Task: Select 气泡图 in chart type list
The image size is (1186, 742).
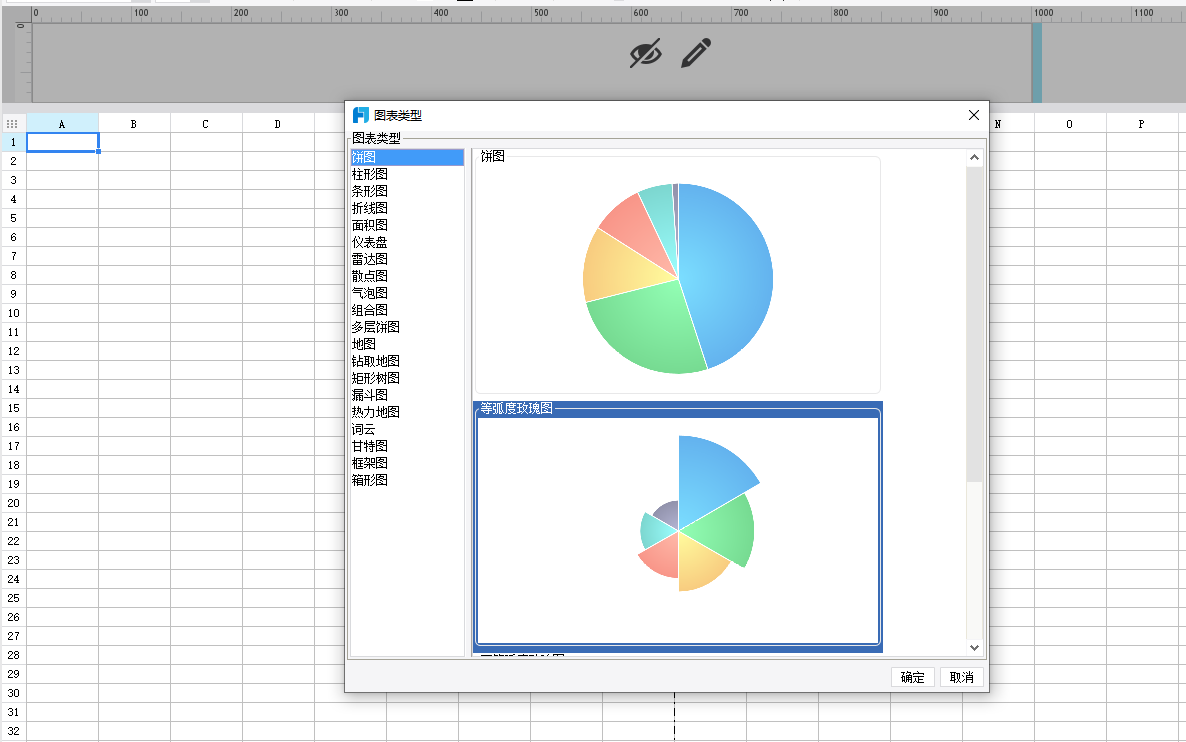Action: 407,293
